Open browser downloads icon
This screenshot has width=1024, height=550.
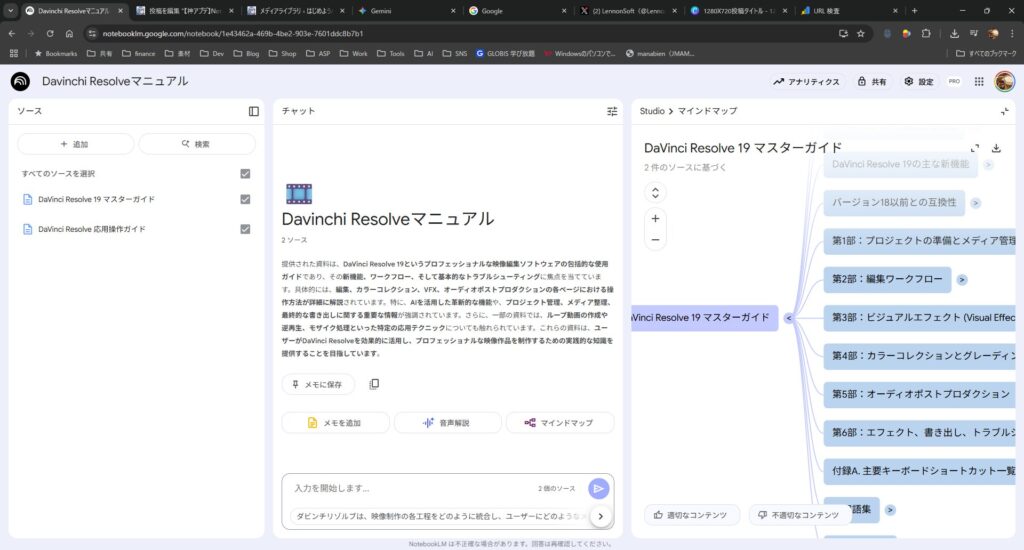[x=954, y=33]
